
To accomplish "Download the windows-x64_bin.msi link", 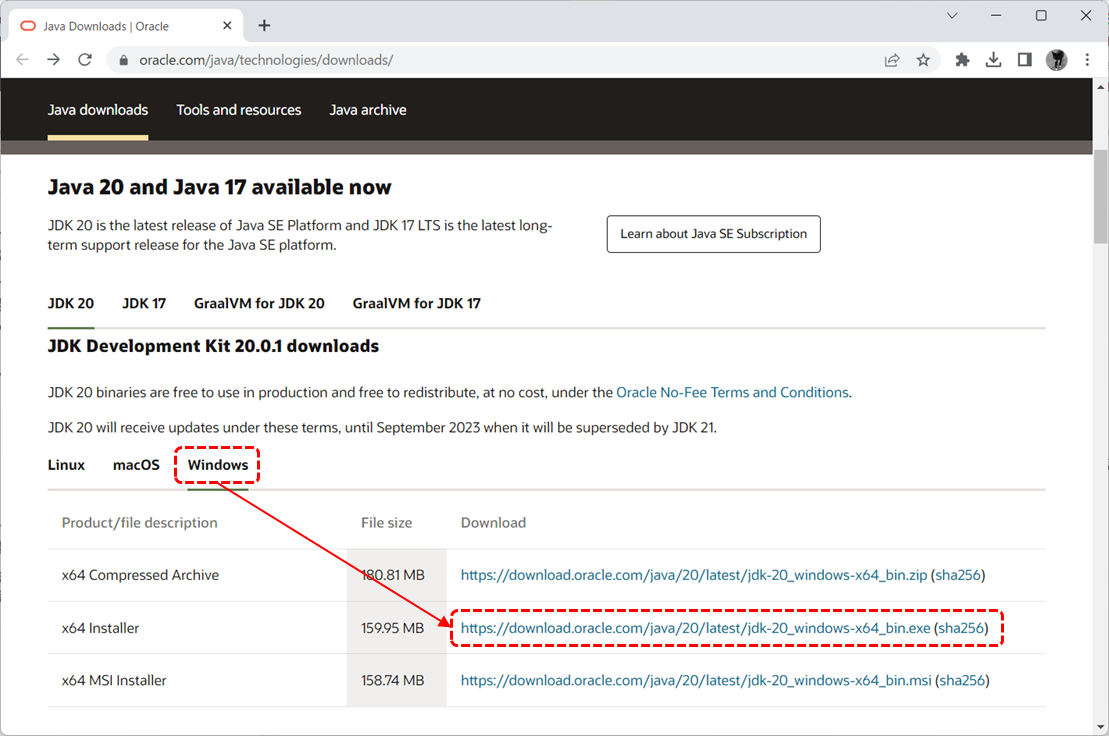I will tap(696, 680).
